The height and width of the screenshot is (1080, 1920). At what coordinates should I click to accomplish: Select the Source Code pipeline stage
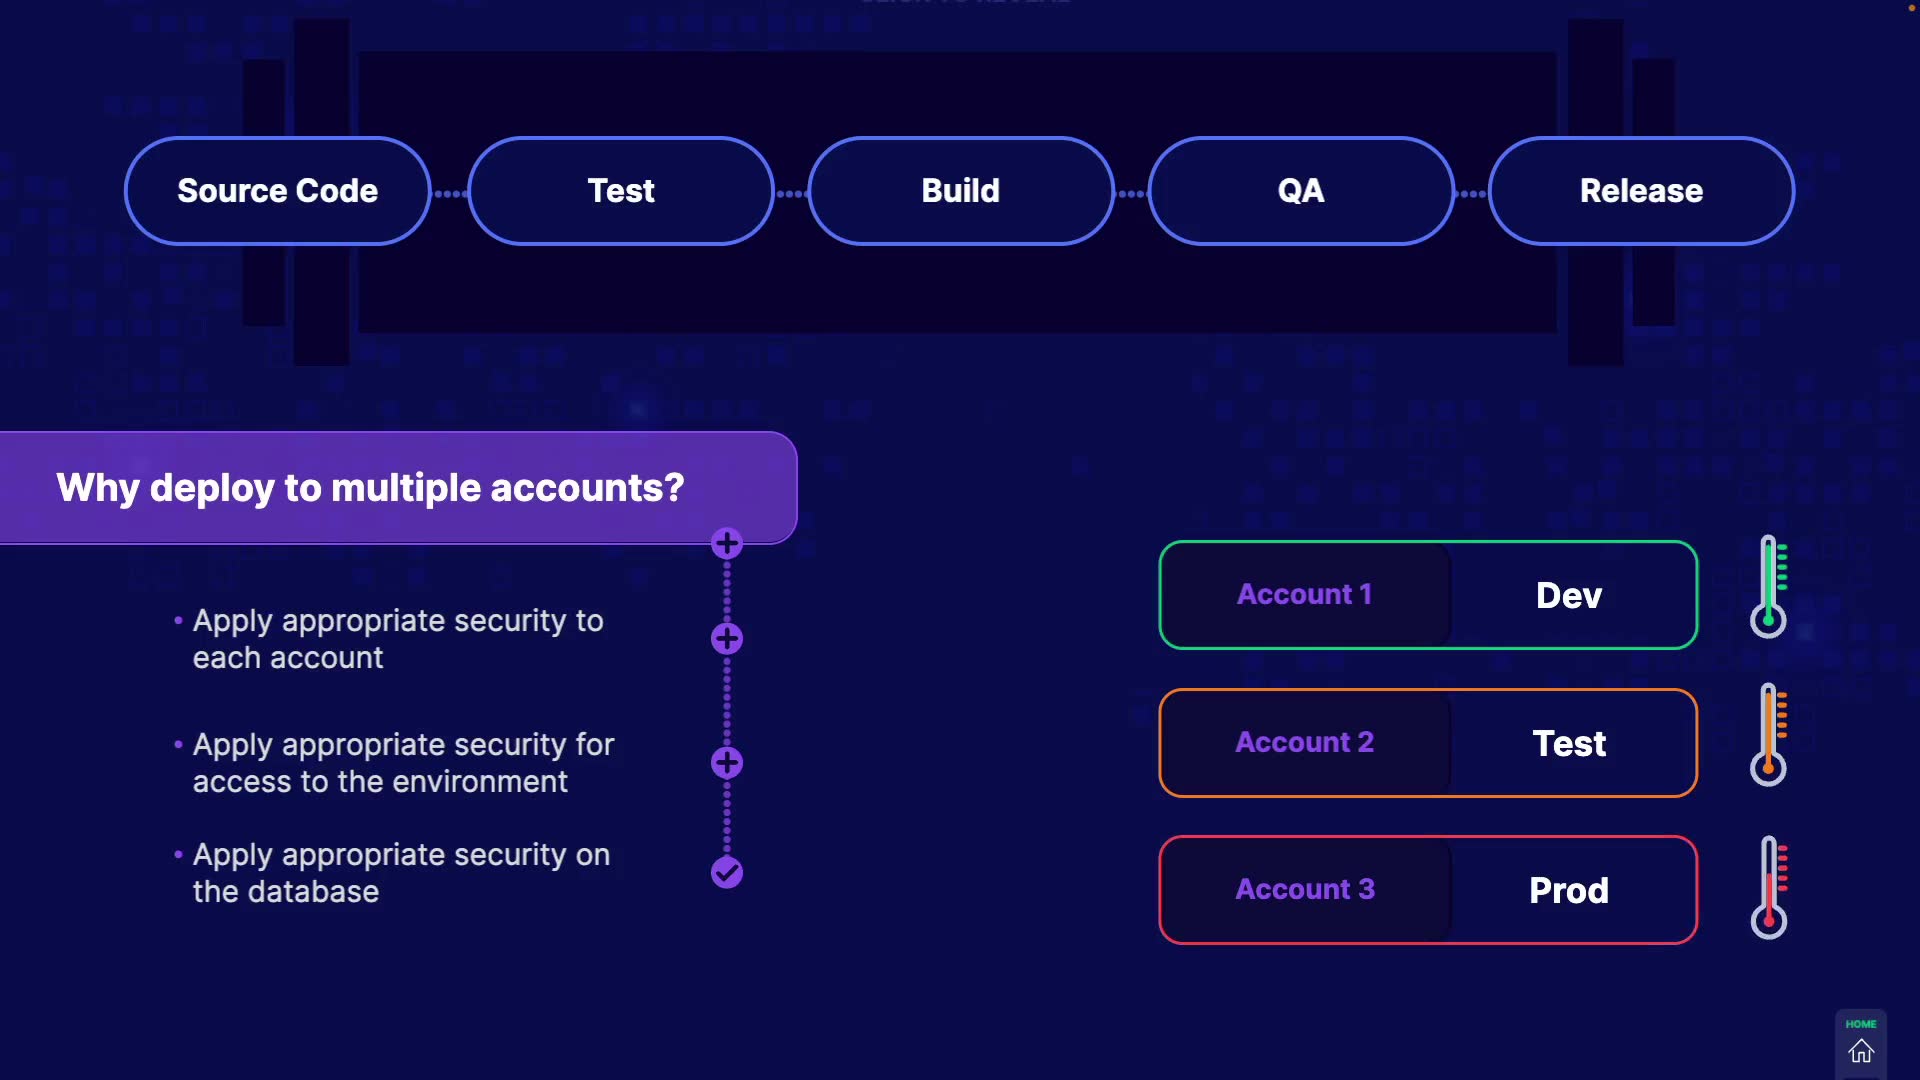[278, 191]
